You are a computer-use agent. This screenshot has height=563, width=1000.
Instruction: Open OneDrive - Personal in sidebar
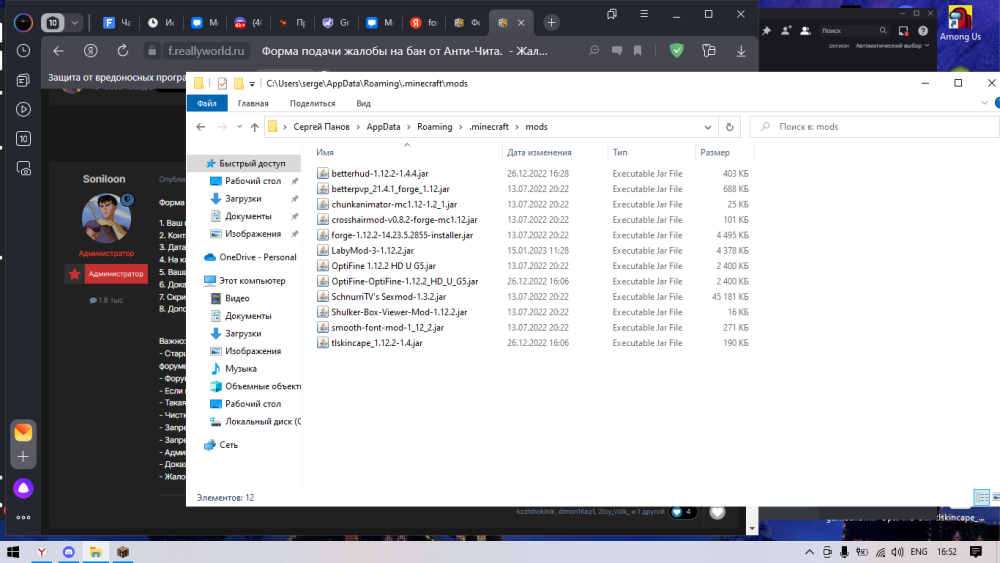tap(258, 257)
